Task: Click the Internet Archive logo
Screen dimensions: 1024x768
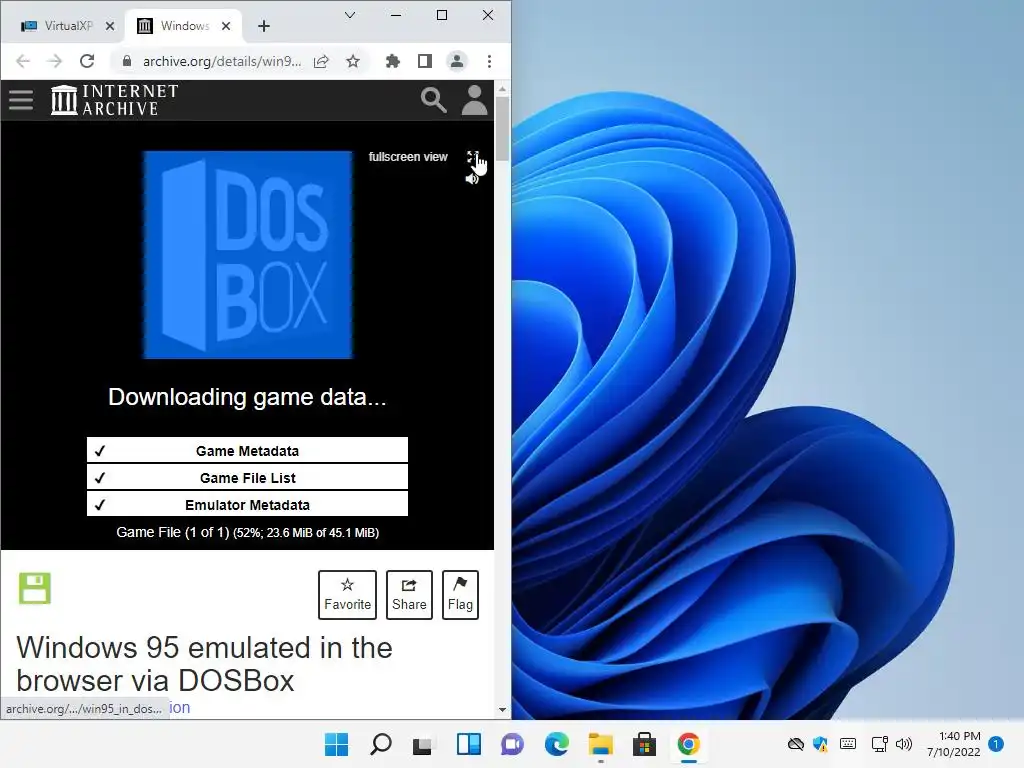Action: coord(114,100)
